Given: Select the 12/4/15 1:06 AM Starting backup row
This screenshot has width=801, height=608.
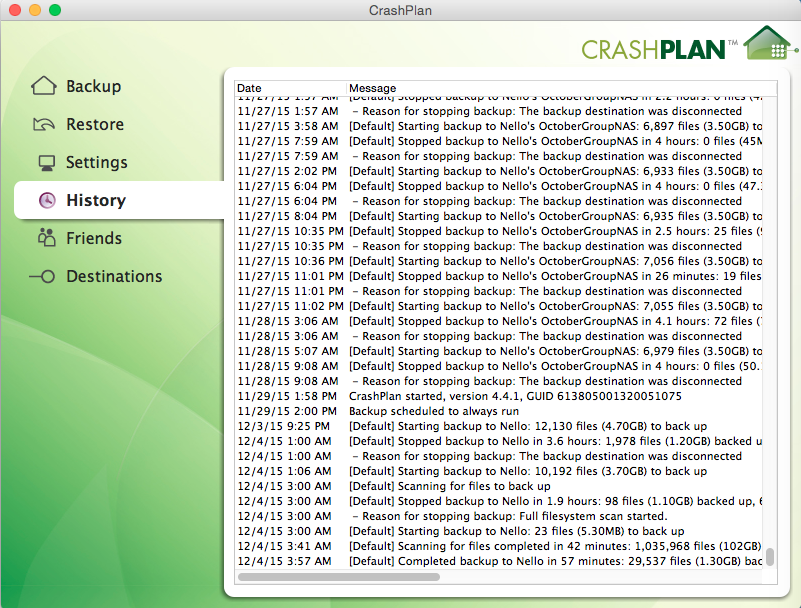Looking at the screenshot, I should coord(499,471).
